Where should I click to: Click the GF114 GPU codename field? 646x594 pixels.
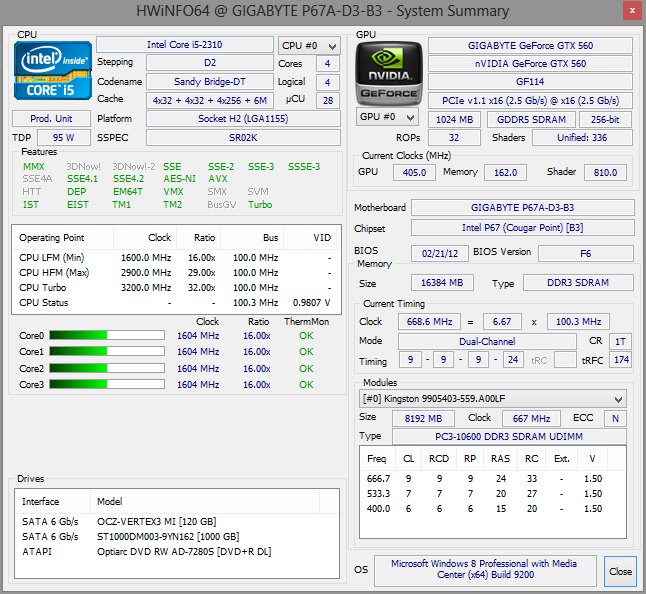coord(530,82)
